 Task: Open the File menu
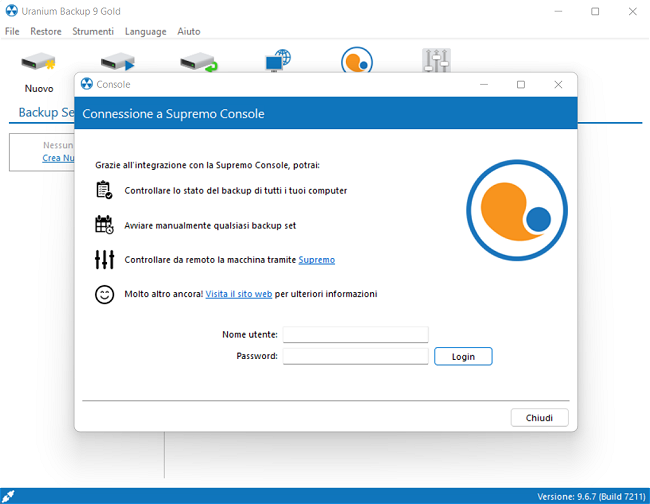(12, 32)
